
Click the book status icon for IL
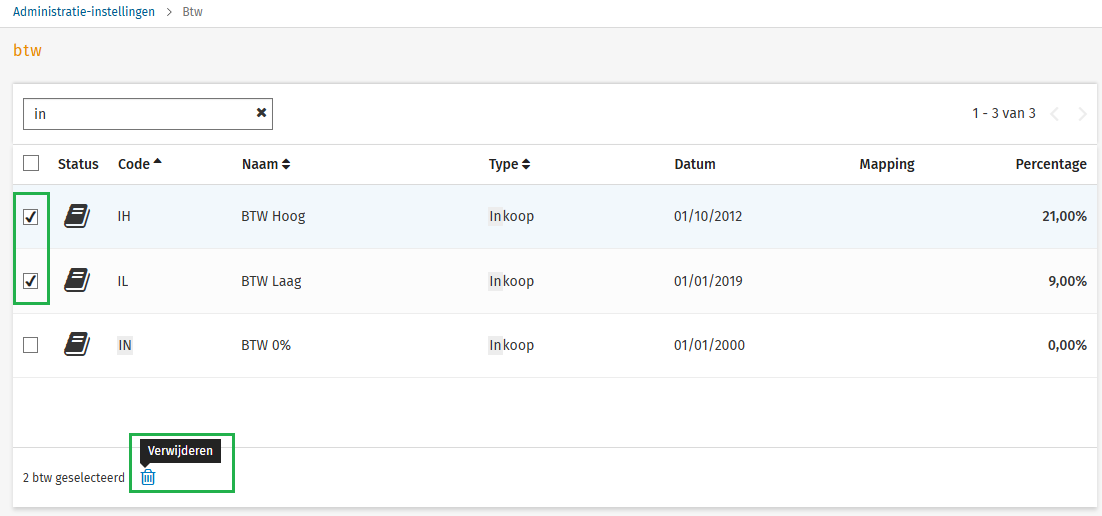(77, 281)
